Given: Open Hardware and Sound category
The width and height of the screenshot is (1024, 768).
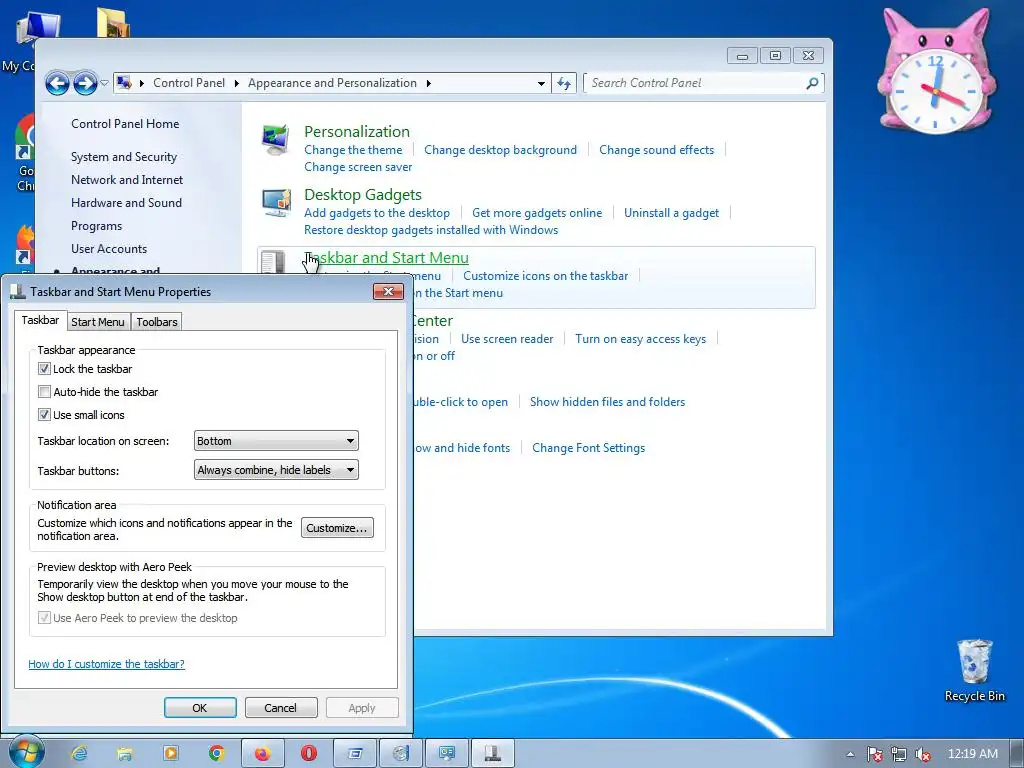Looking at the screenshot, I should 126,202.
